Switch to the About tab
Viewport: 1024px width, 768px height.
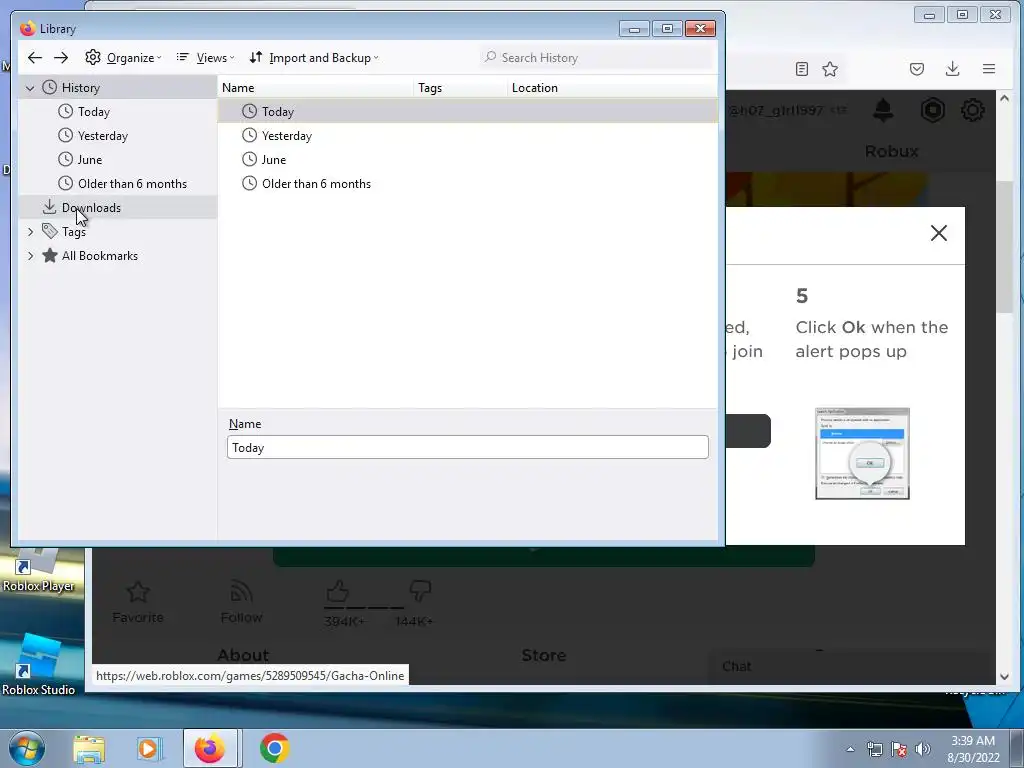pos(243,655)
